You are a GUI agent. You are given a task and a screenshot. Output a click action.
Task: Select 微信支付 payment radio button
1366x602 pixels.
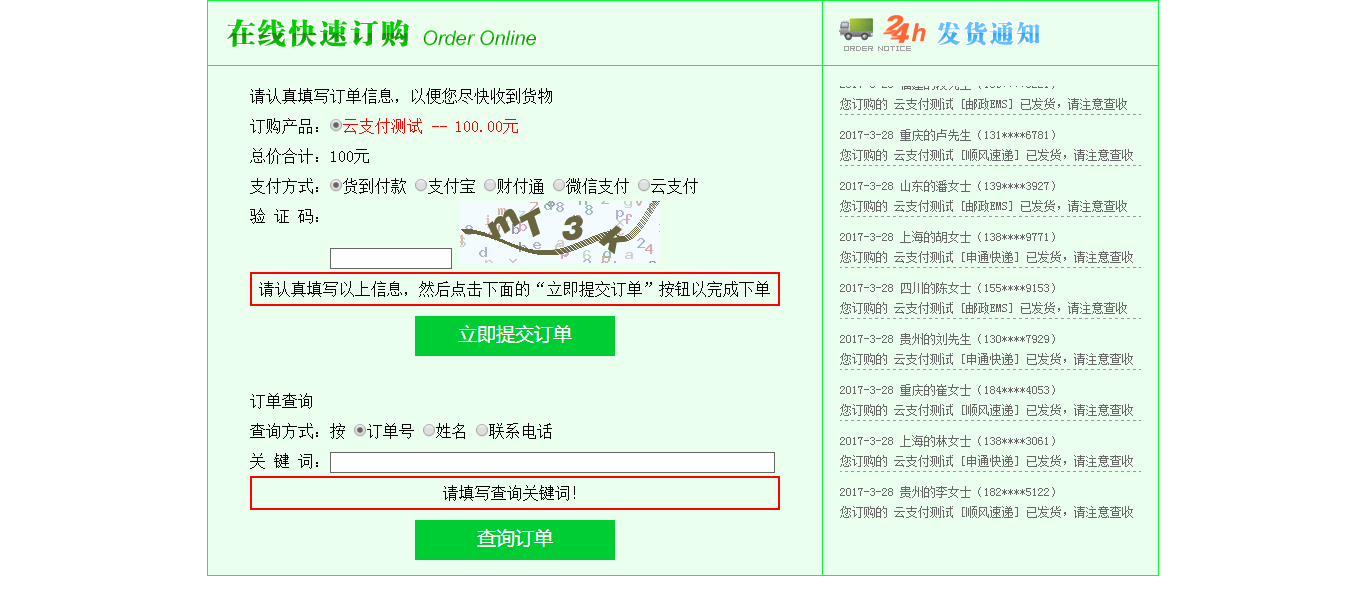point(559,185)
